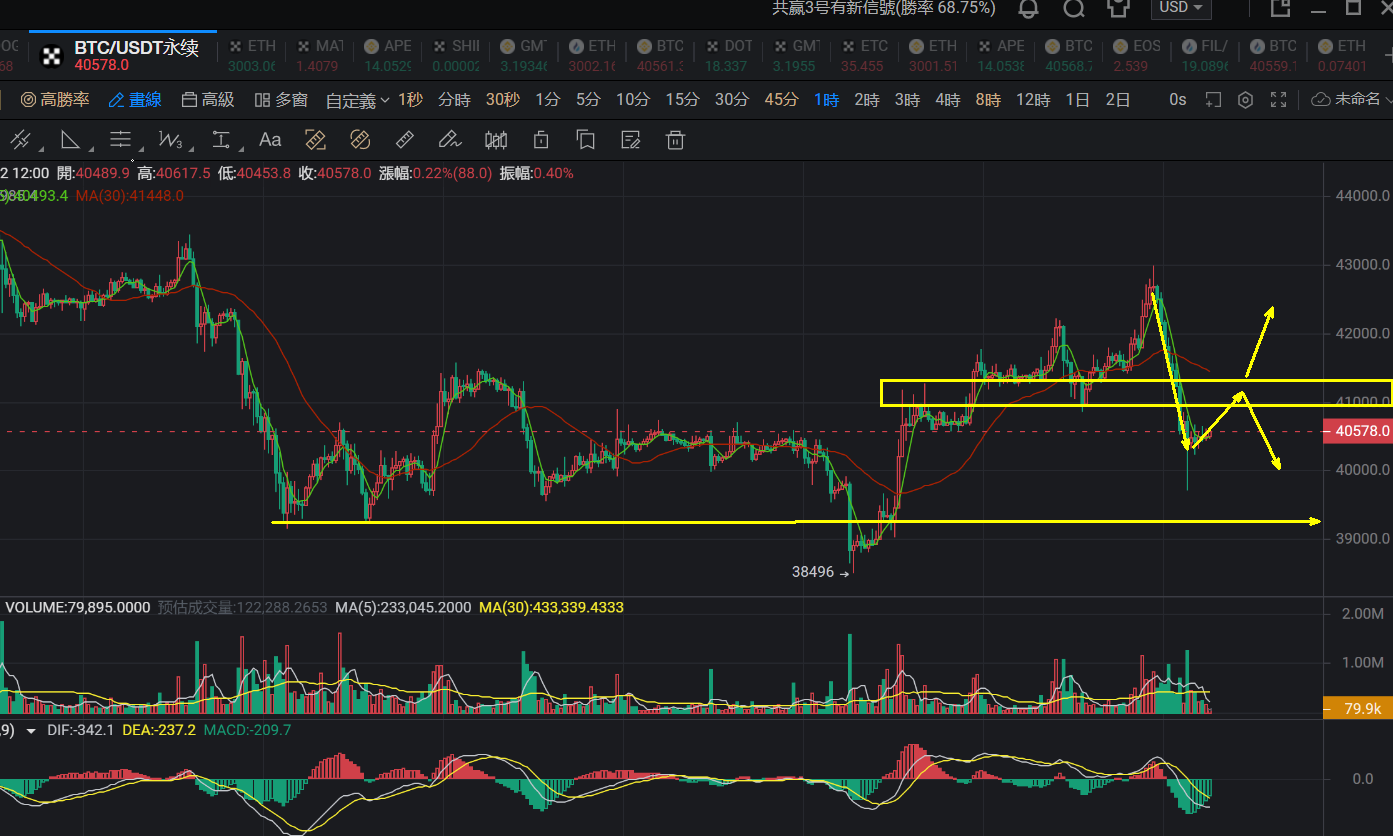Open the ETC 35.455 ticker tab

click(x=864, y=56)
